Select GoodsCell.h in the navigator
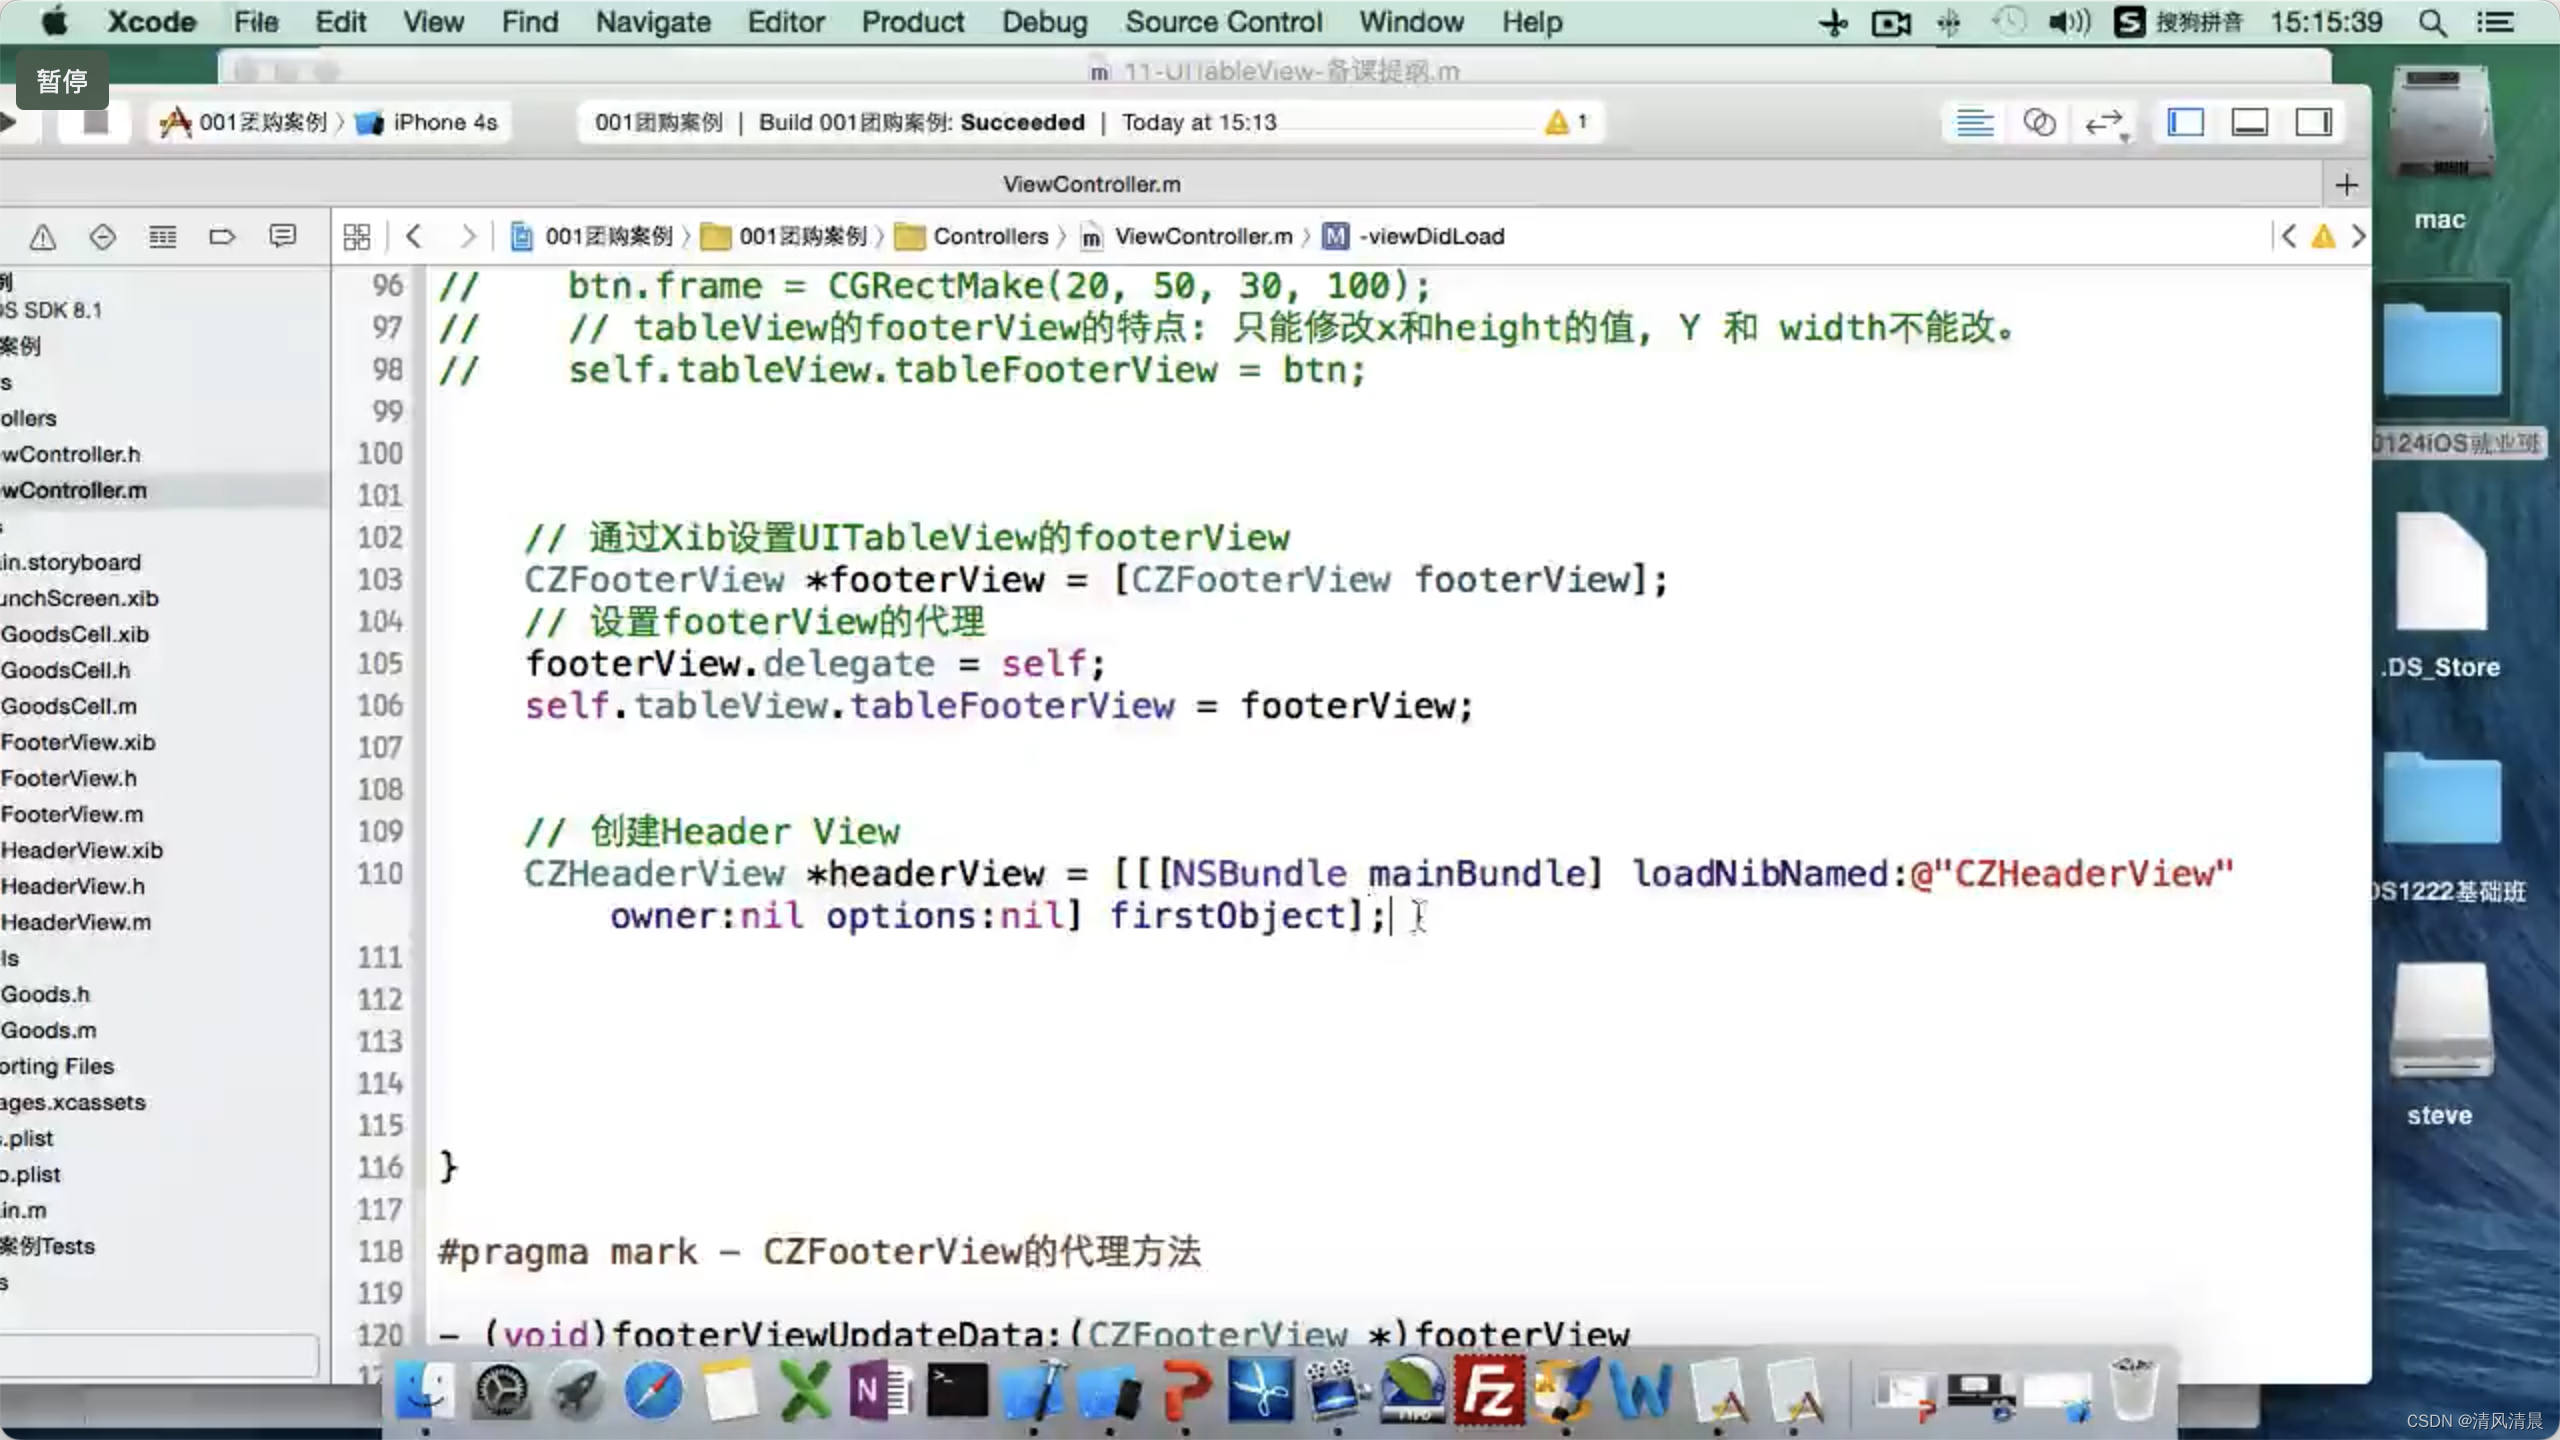Screen dimensions: 2560x1440 pyautogui.click(x=66, y=670)
